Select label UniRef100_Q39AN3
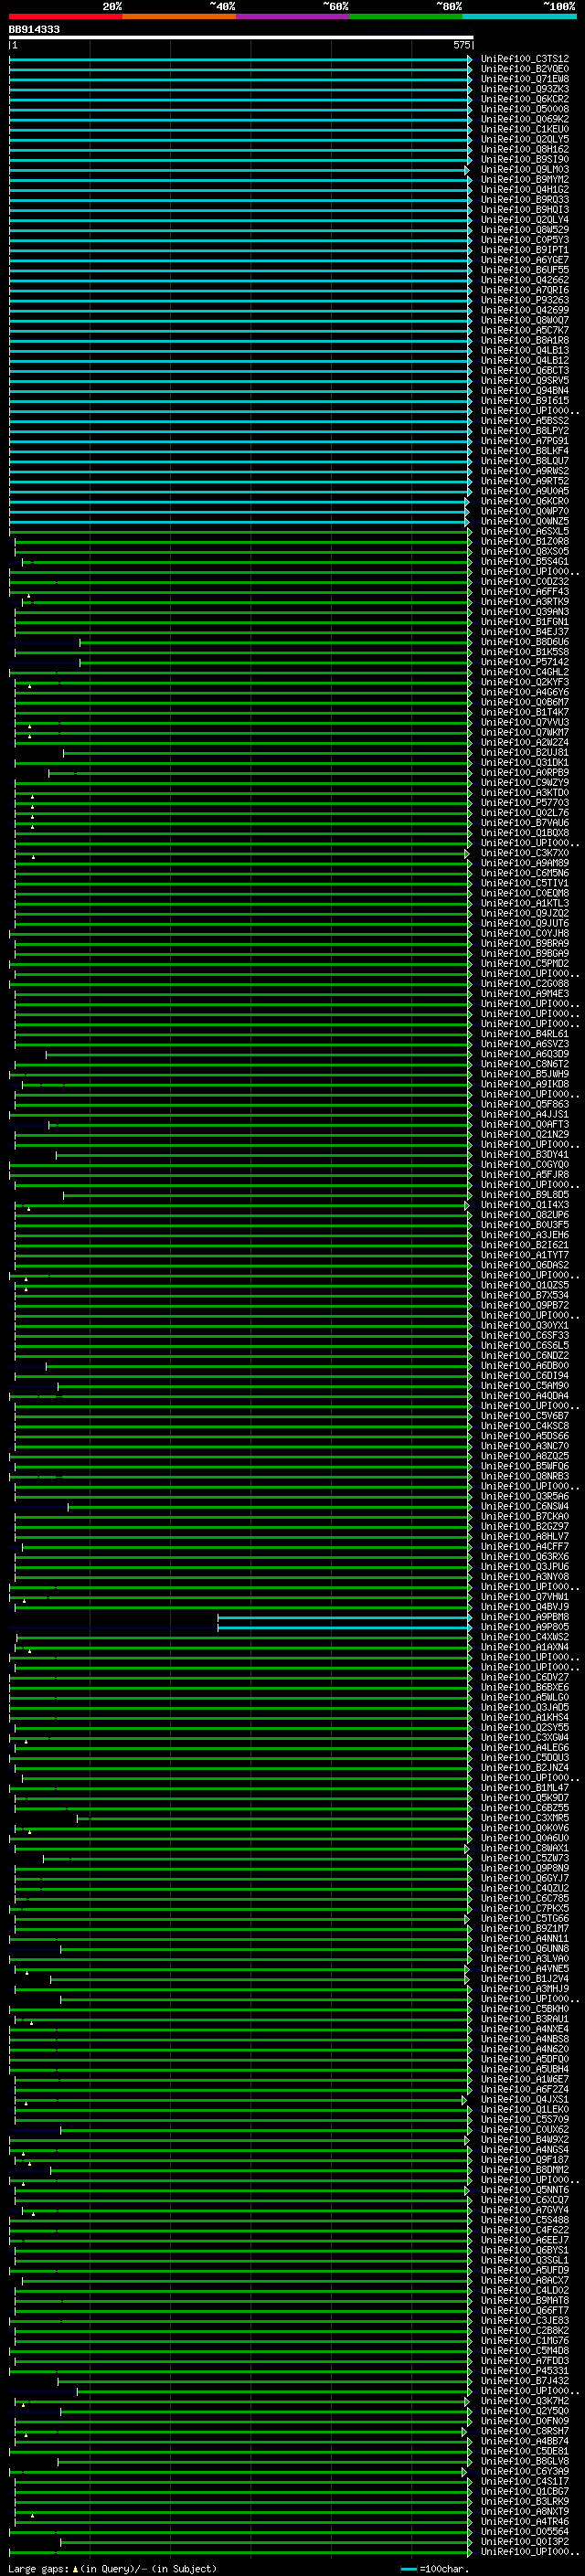Image resolution: width=585 pixels, height=2576 pixels. (x=525, y=612)
